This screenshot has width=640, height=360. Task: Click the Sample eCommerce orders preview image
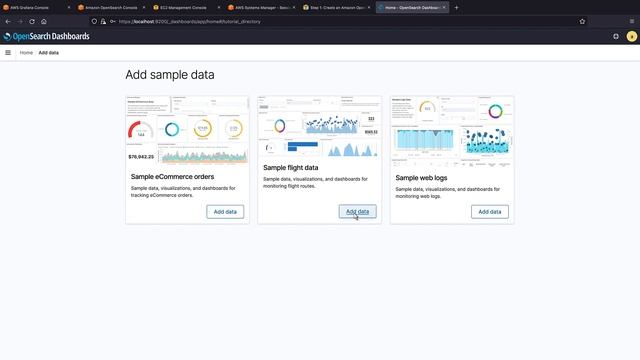click(187, 131)
